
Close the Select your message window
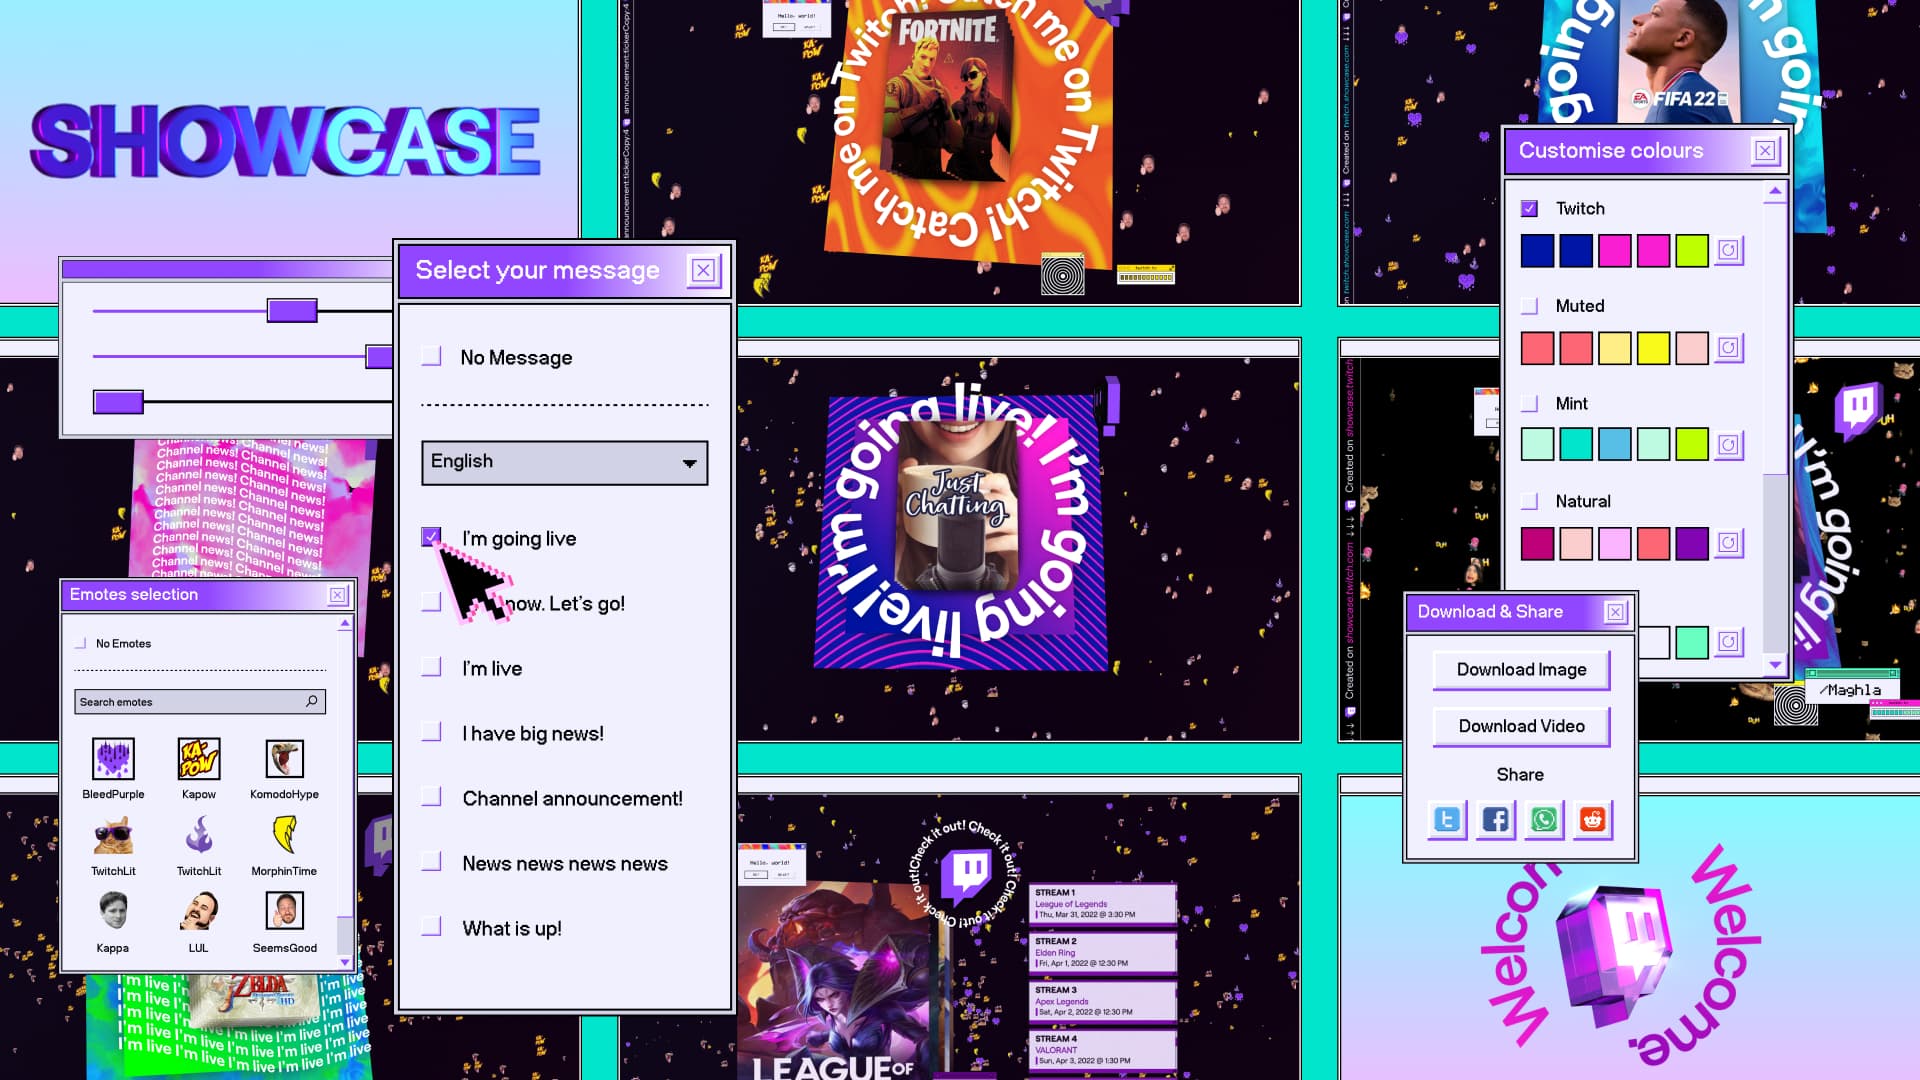704,270
